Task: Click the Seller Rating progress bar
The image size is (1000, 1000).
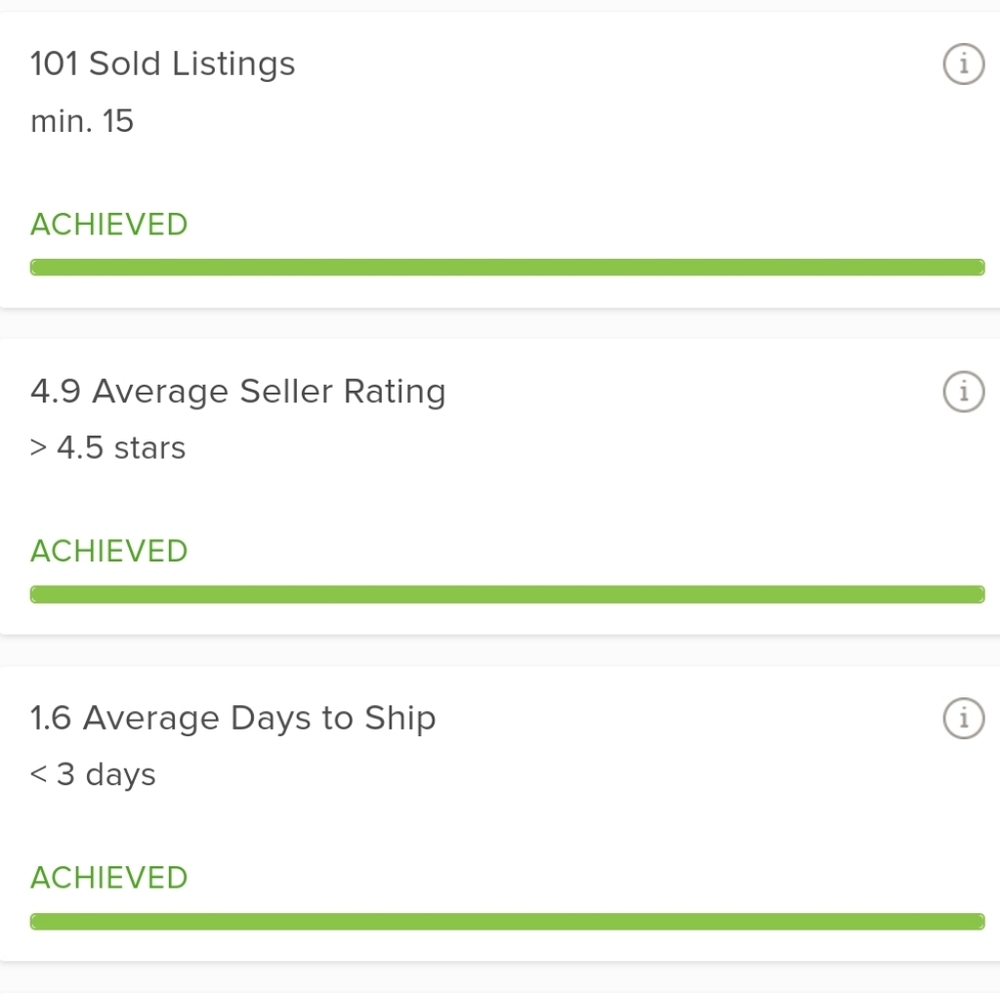Action: [507, 594]
